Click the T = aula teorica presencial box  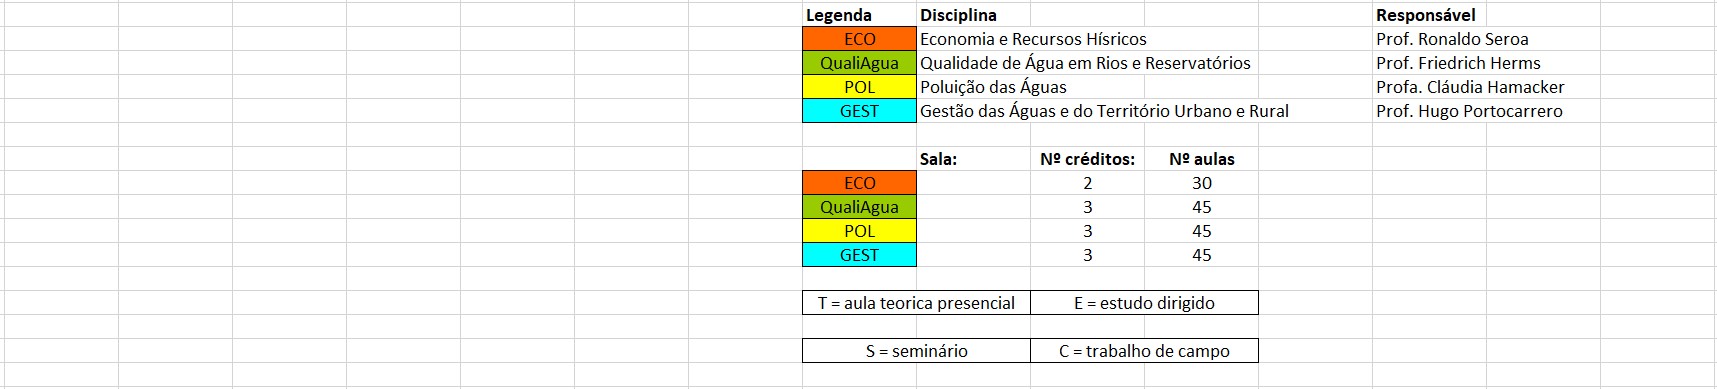[916, 303]
